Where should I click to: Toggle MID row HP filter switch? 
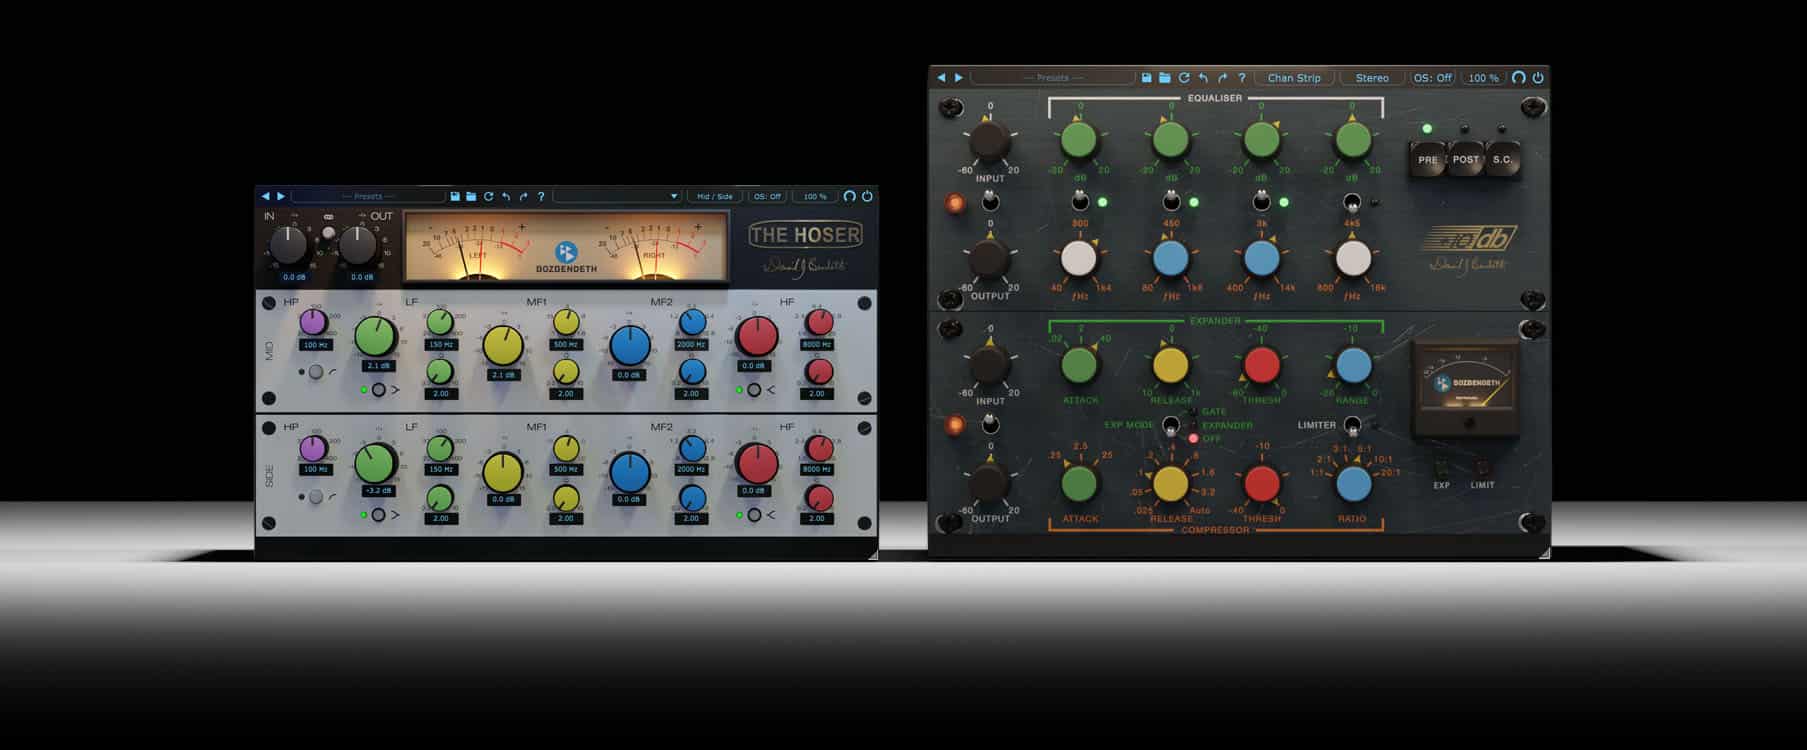coord(316,372)
